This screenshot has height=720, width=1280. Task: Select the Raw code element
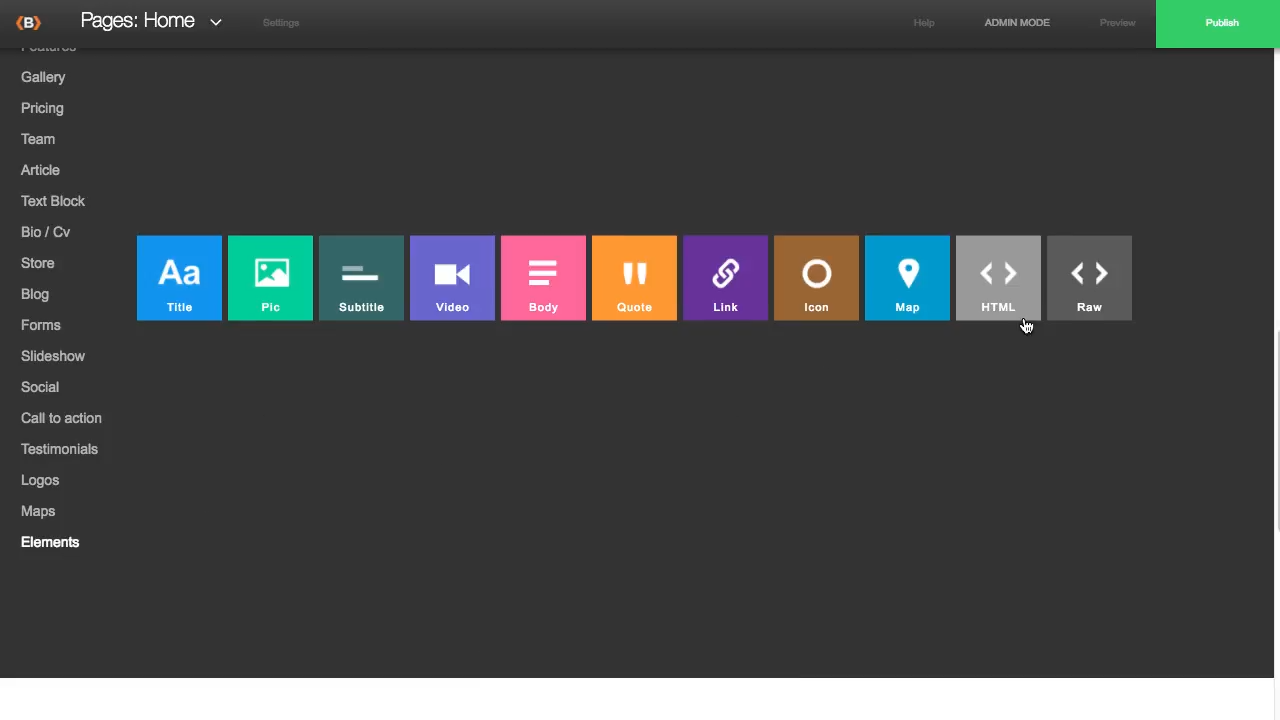[1089, 278]
